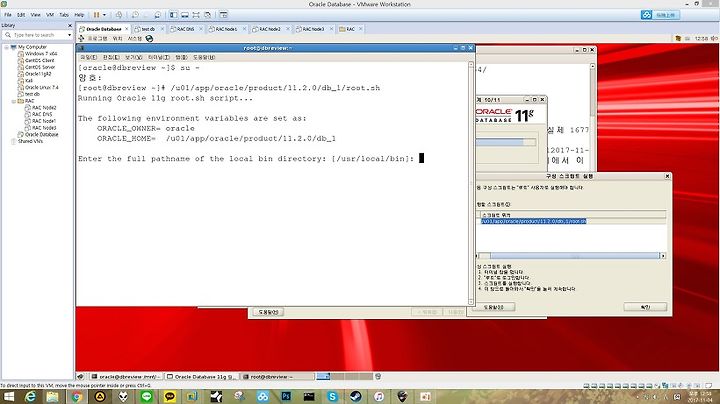
Task: Click the installer progress bar
Action: [x=506, y=142]
